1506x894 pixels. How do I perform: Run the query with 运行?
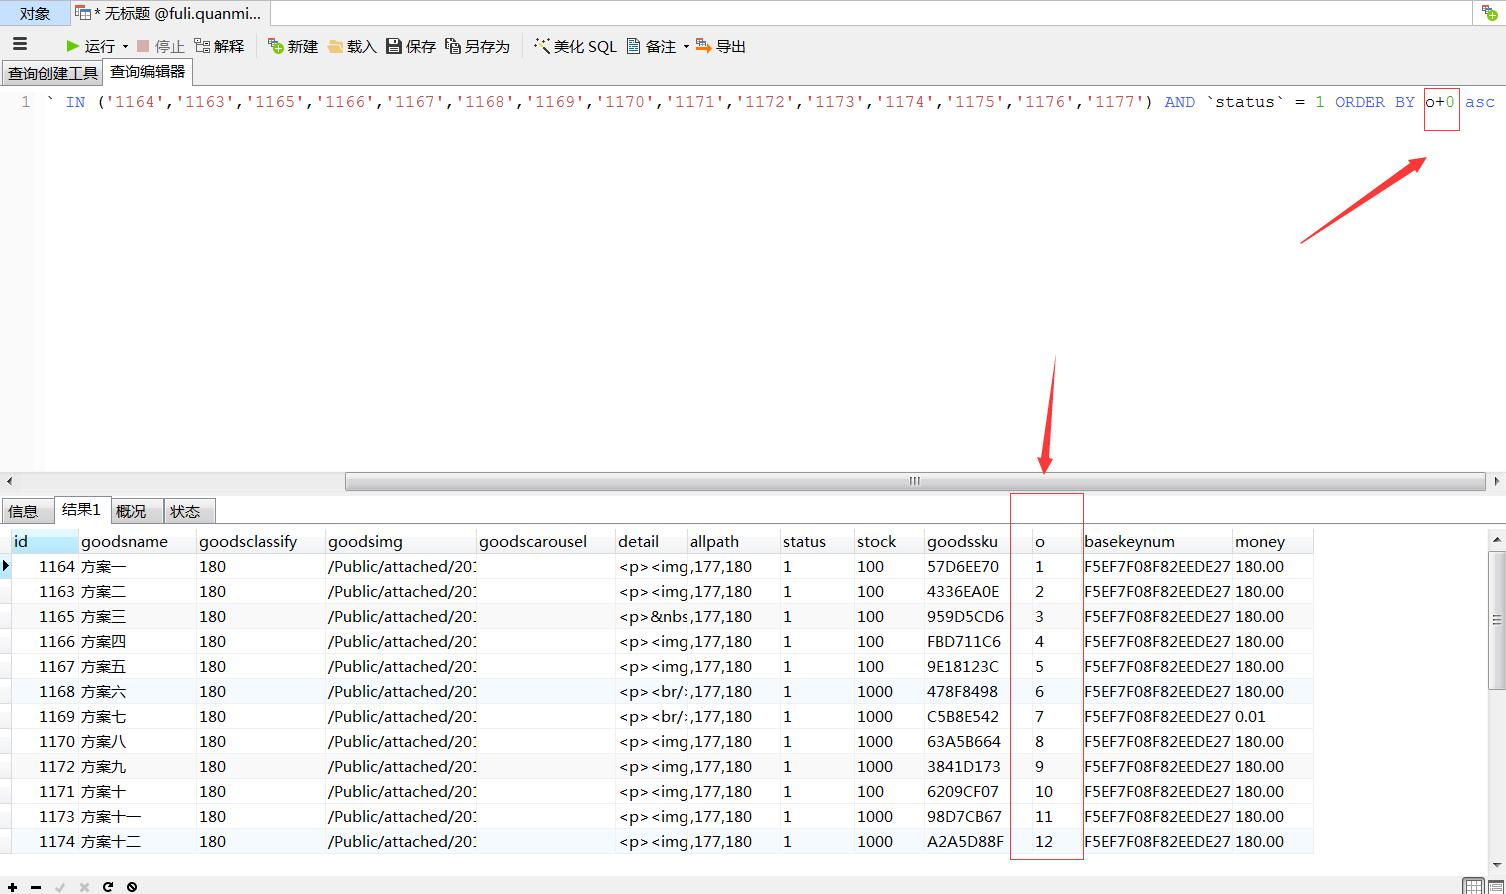[90, 46]
